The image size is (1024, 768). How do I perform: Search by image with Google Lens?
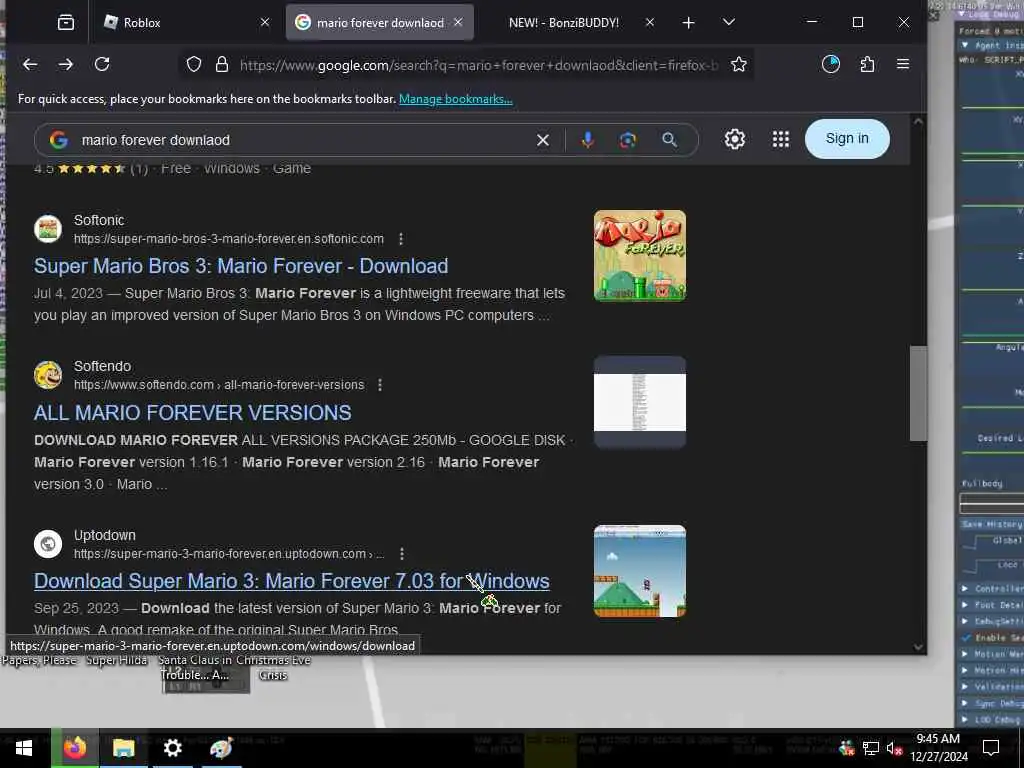[628, 140]
